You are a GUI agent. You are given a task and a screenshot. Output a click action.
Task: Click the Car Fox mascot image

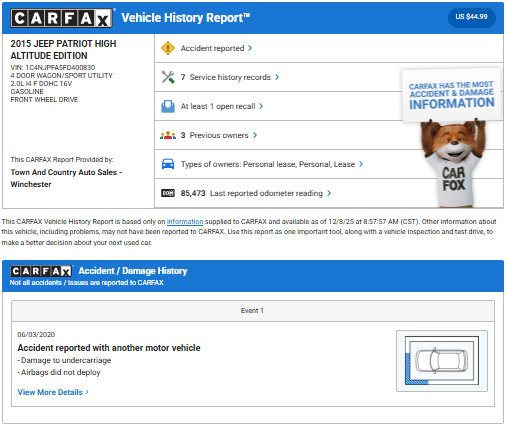click(453, 163)
